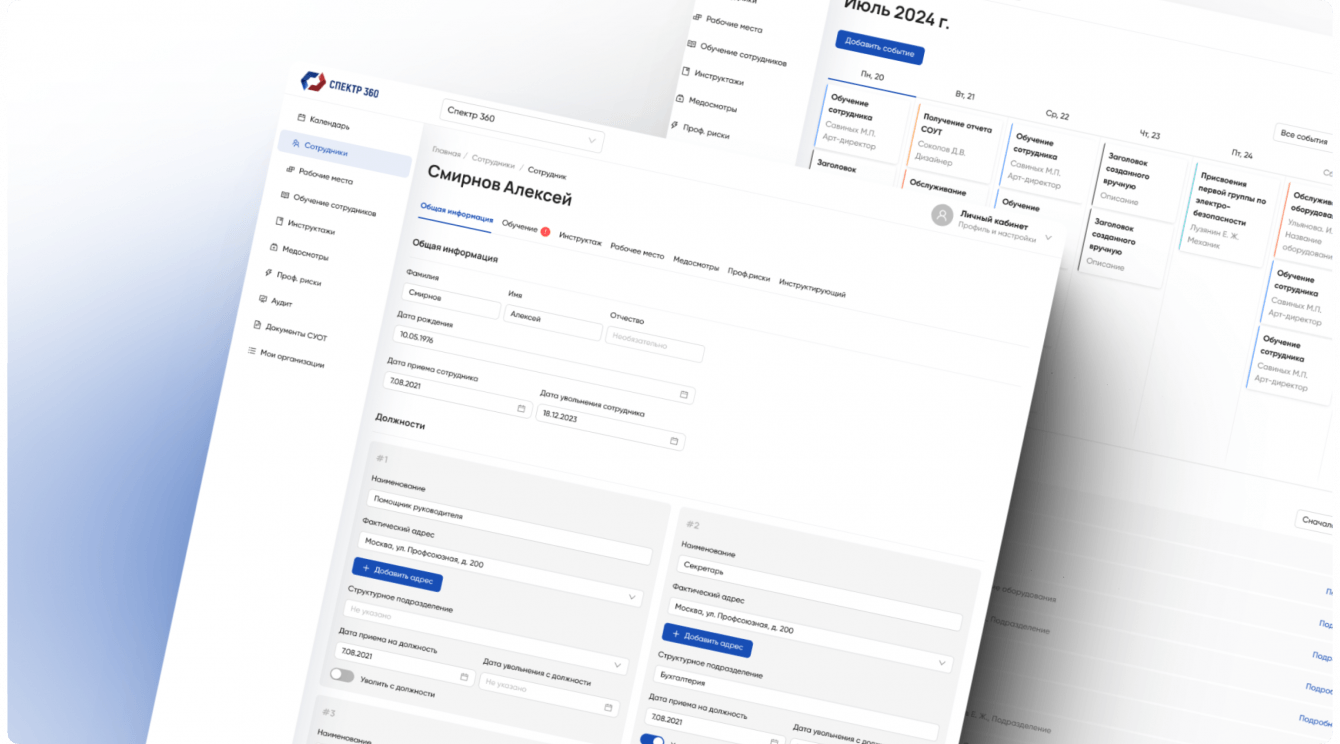Open Аудит via its sidebar icon
This screenshot has height=744, width=1340.
[x=263, y=298]
